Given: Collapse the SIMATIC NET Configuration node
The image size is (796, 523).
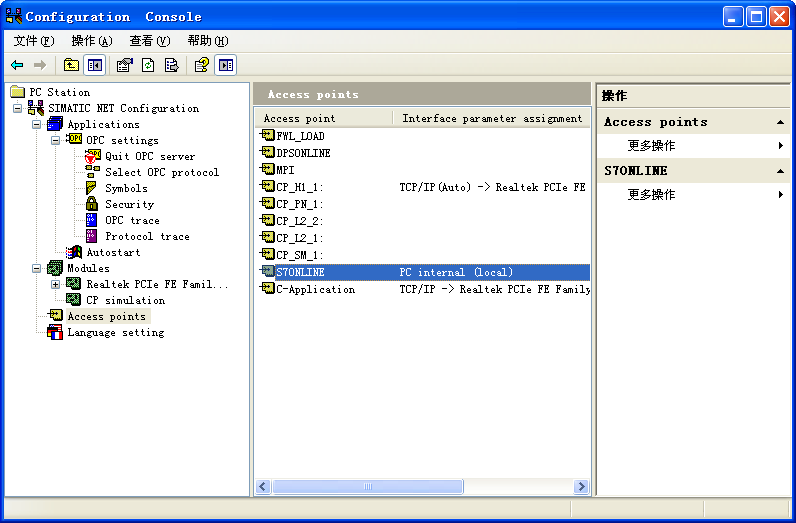Looking at the screenshot, I should [18, 108].
